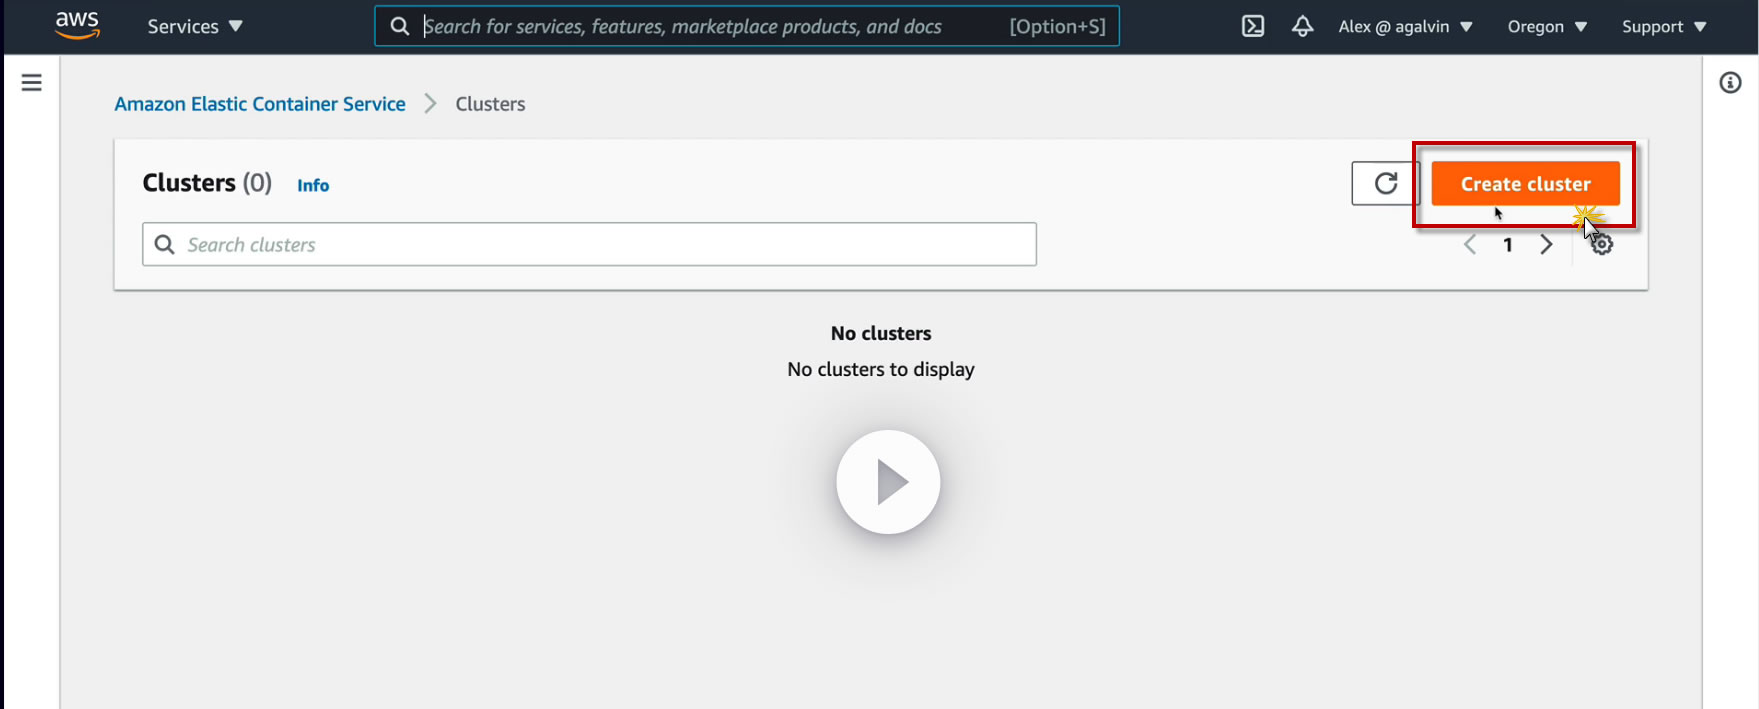Open the Oregon region selector

(x=1547, y=27)
